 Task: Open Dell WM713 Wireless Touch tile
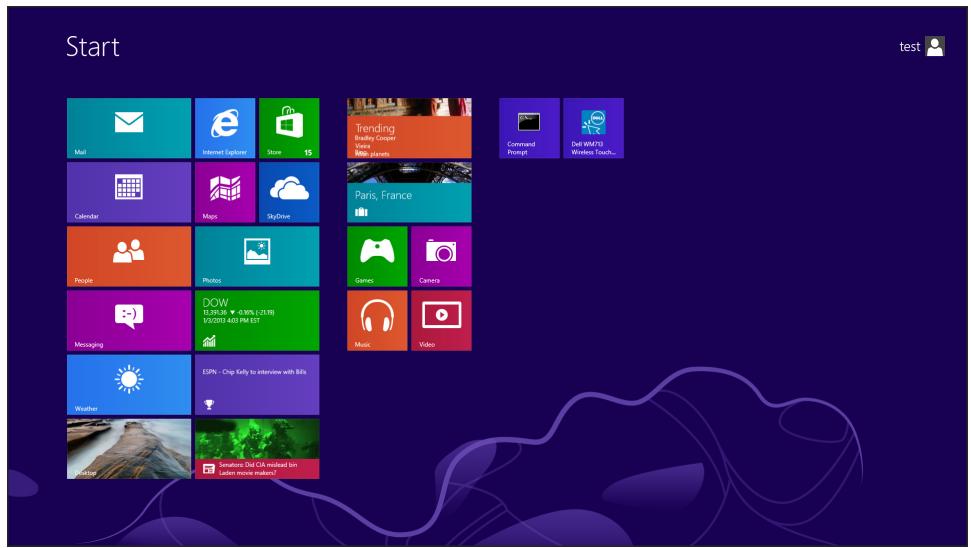[593, 128]
